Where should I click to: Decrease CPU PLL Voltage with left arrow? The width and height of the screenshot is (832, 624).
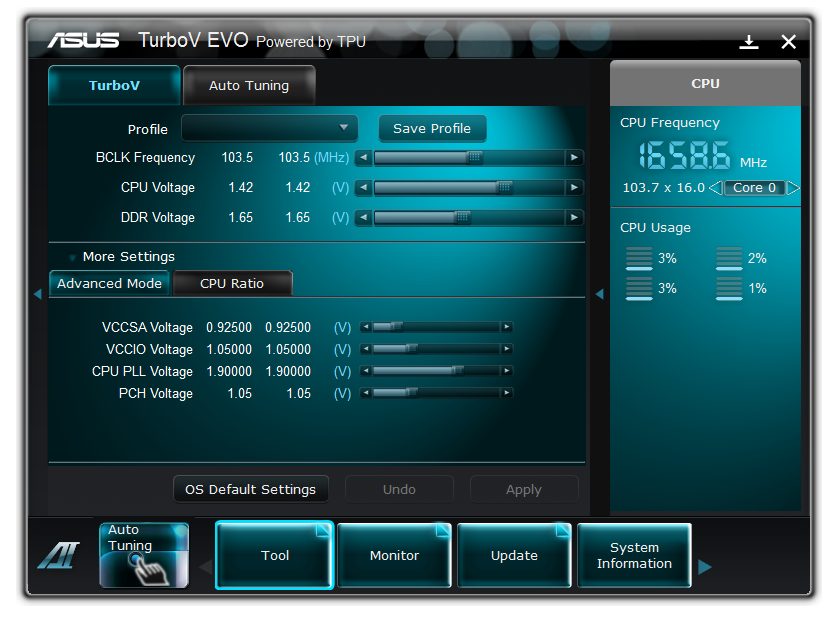tap(366, 370)
